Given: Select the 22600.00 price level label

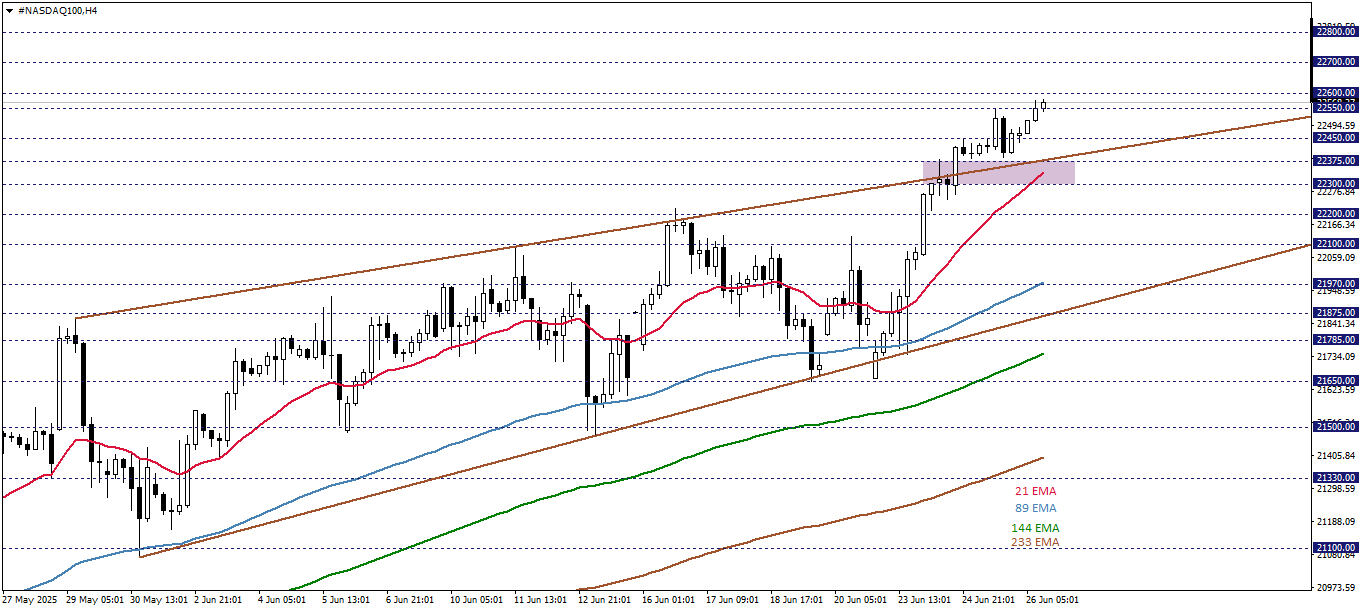Looking at the screenshot, I should pyautogui.click(x=1335, y=93).
